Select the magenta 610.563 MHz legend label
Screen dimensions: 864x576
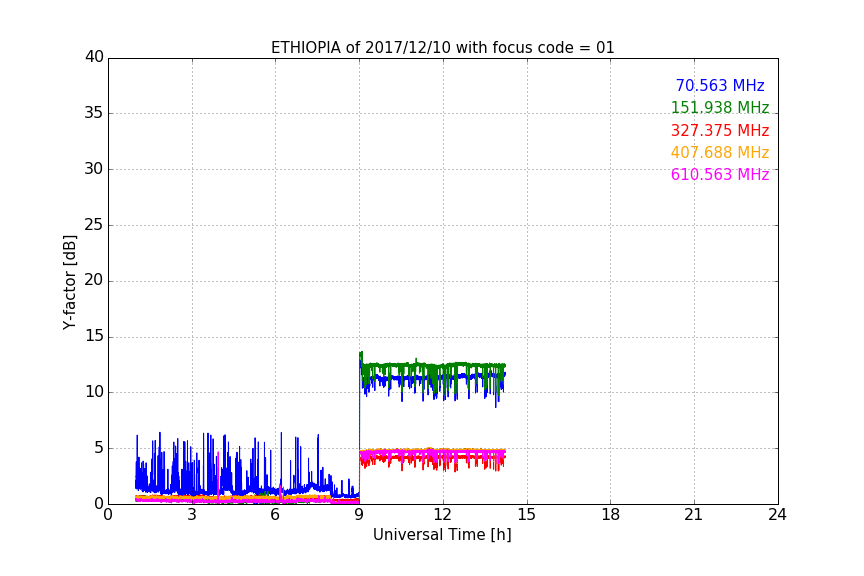click(720, 174)
